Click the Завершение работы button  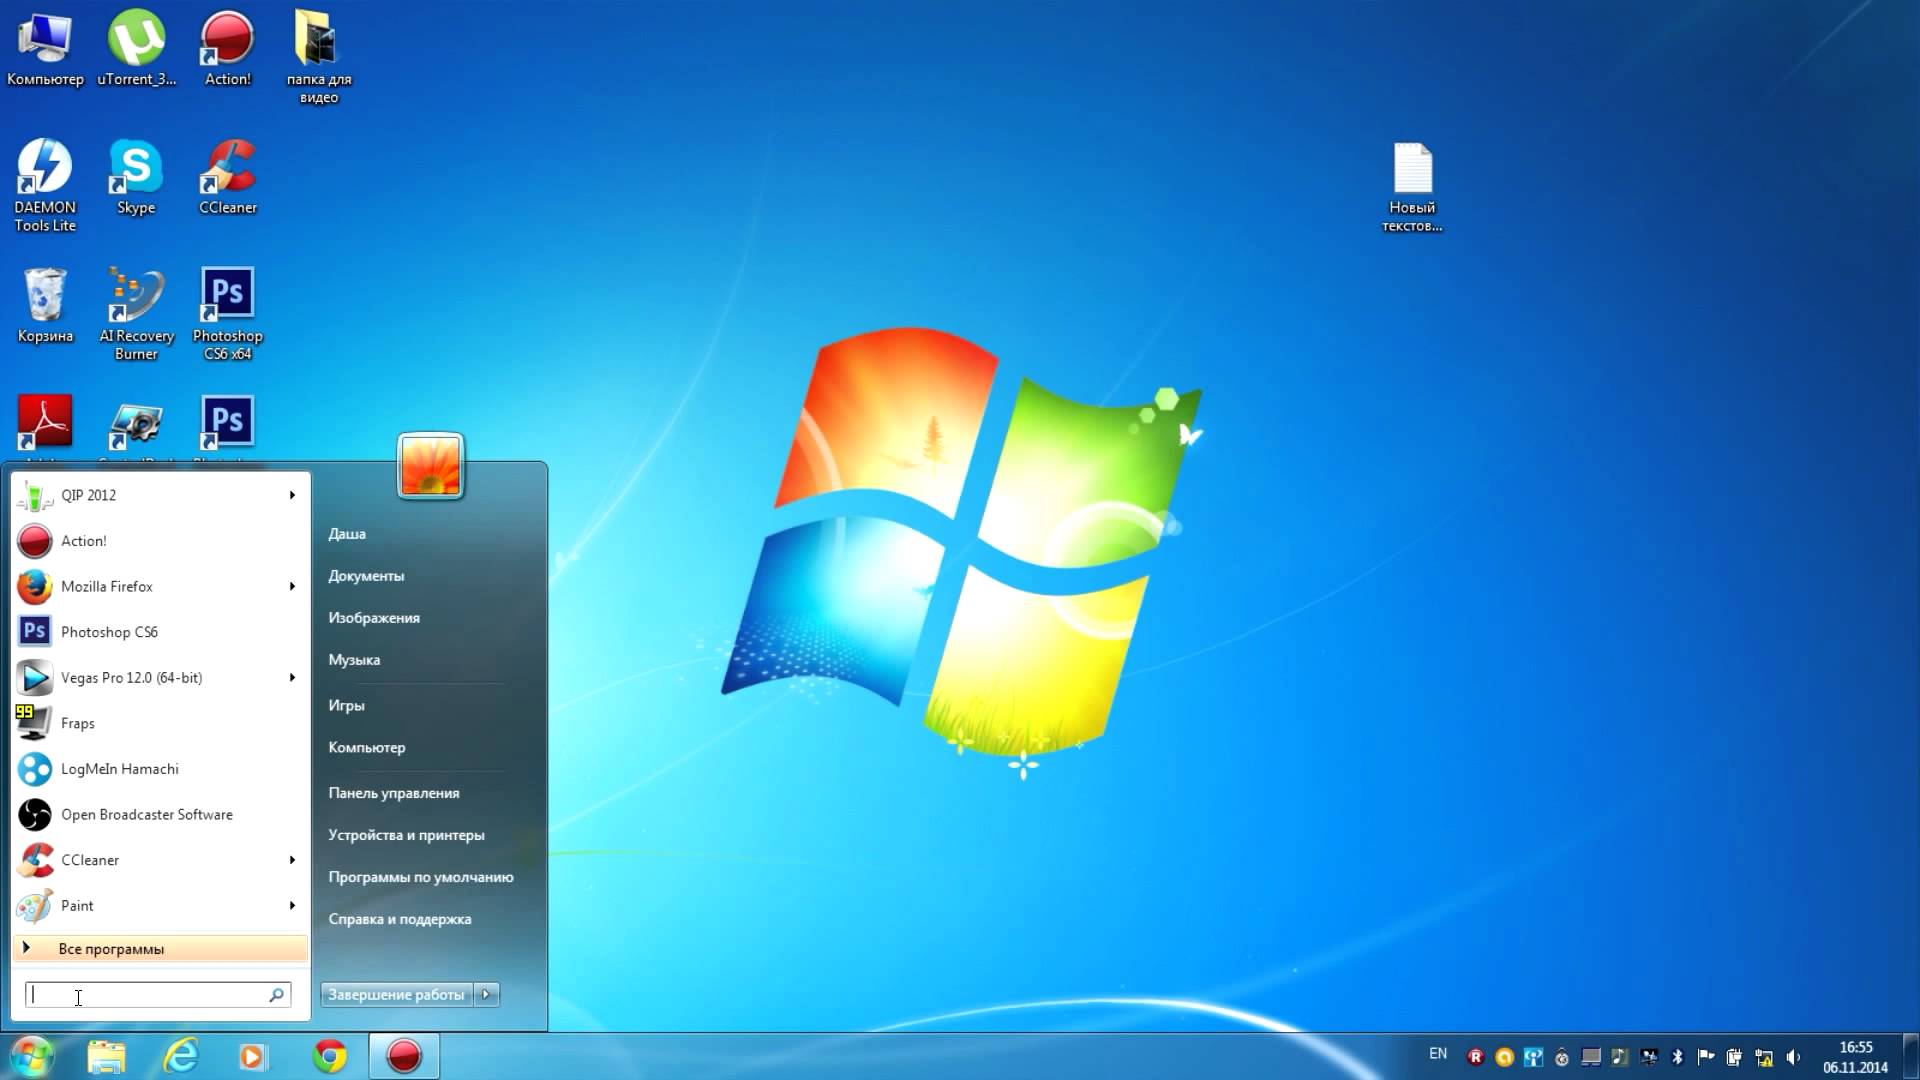point(397,994)
